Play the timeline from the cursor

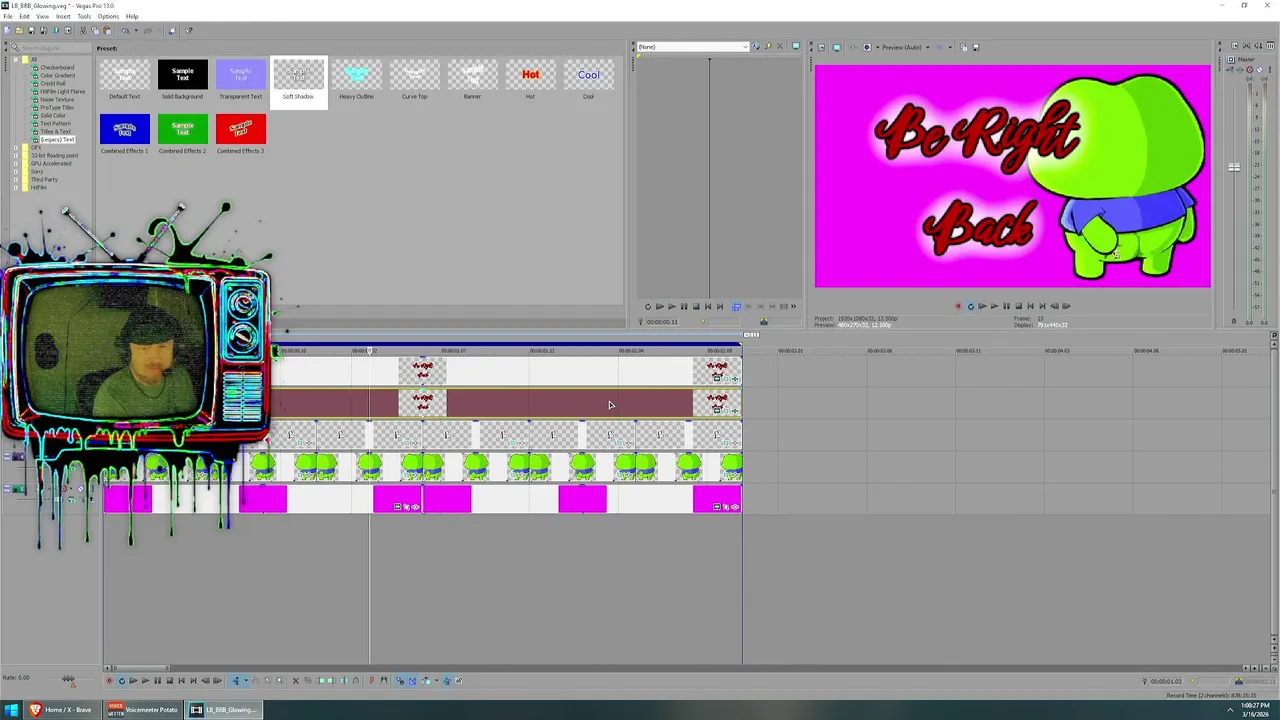tap(145, 681)
